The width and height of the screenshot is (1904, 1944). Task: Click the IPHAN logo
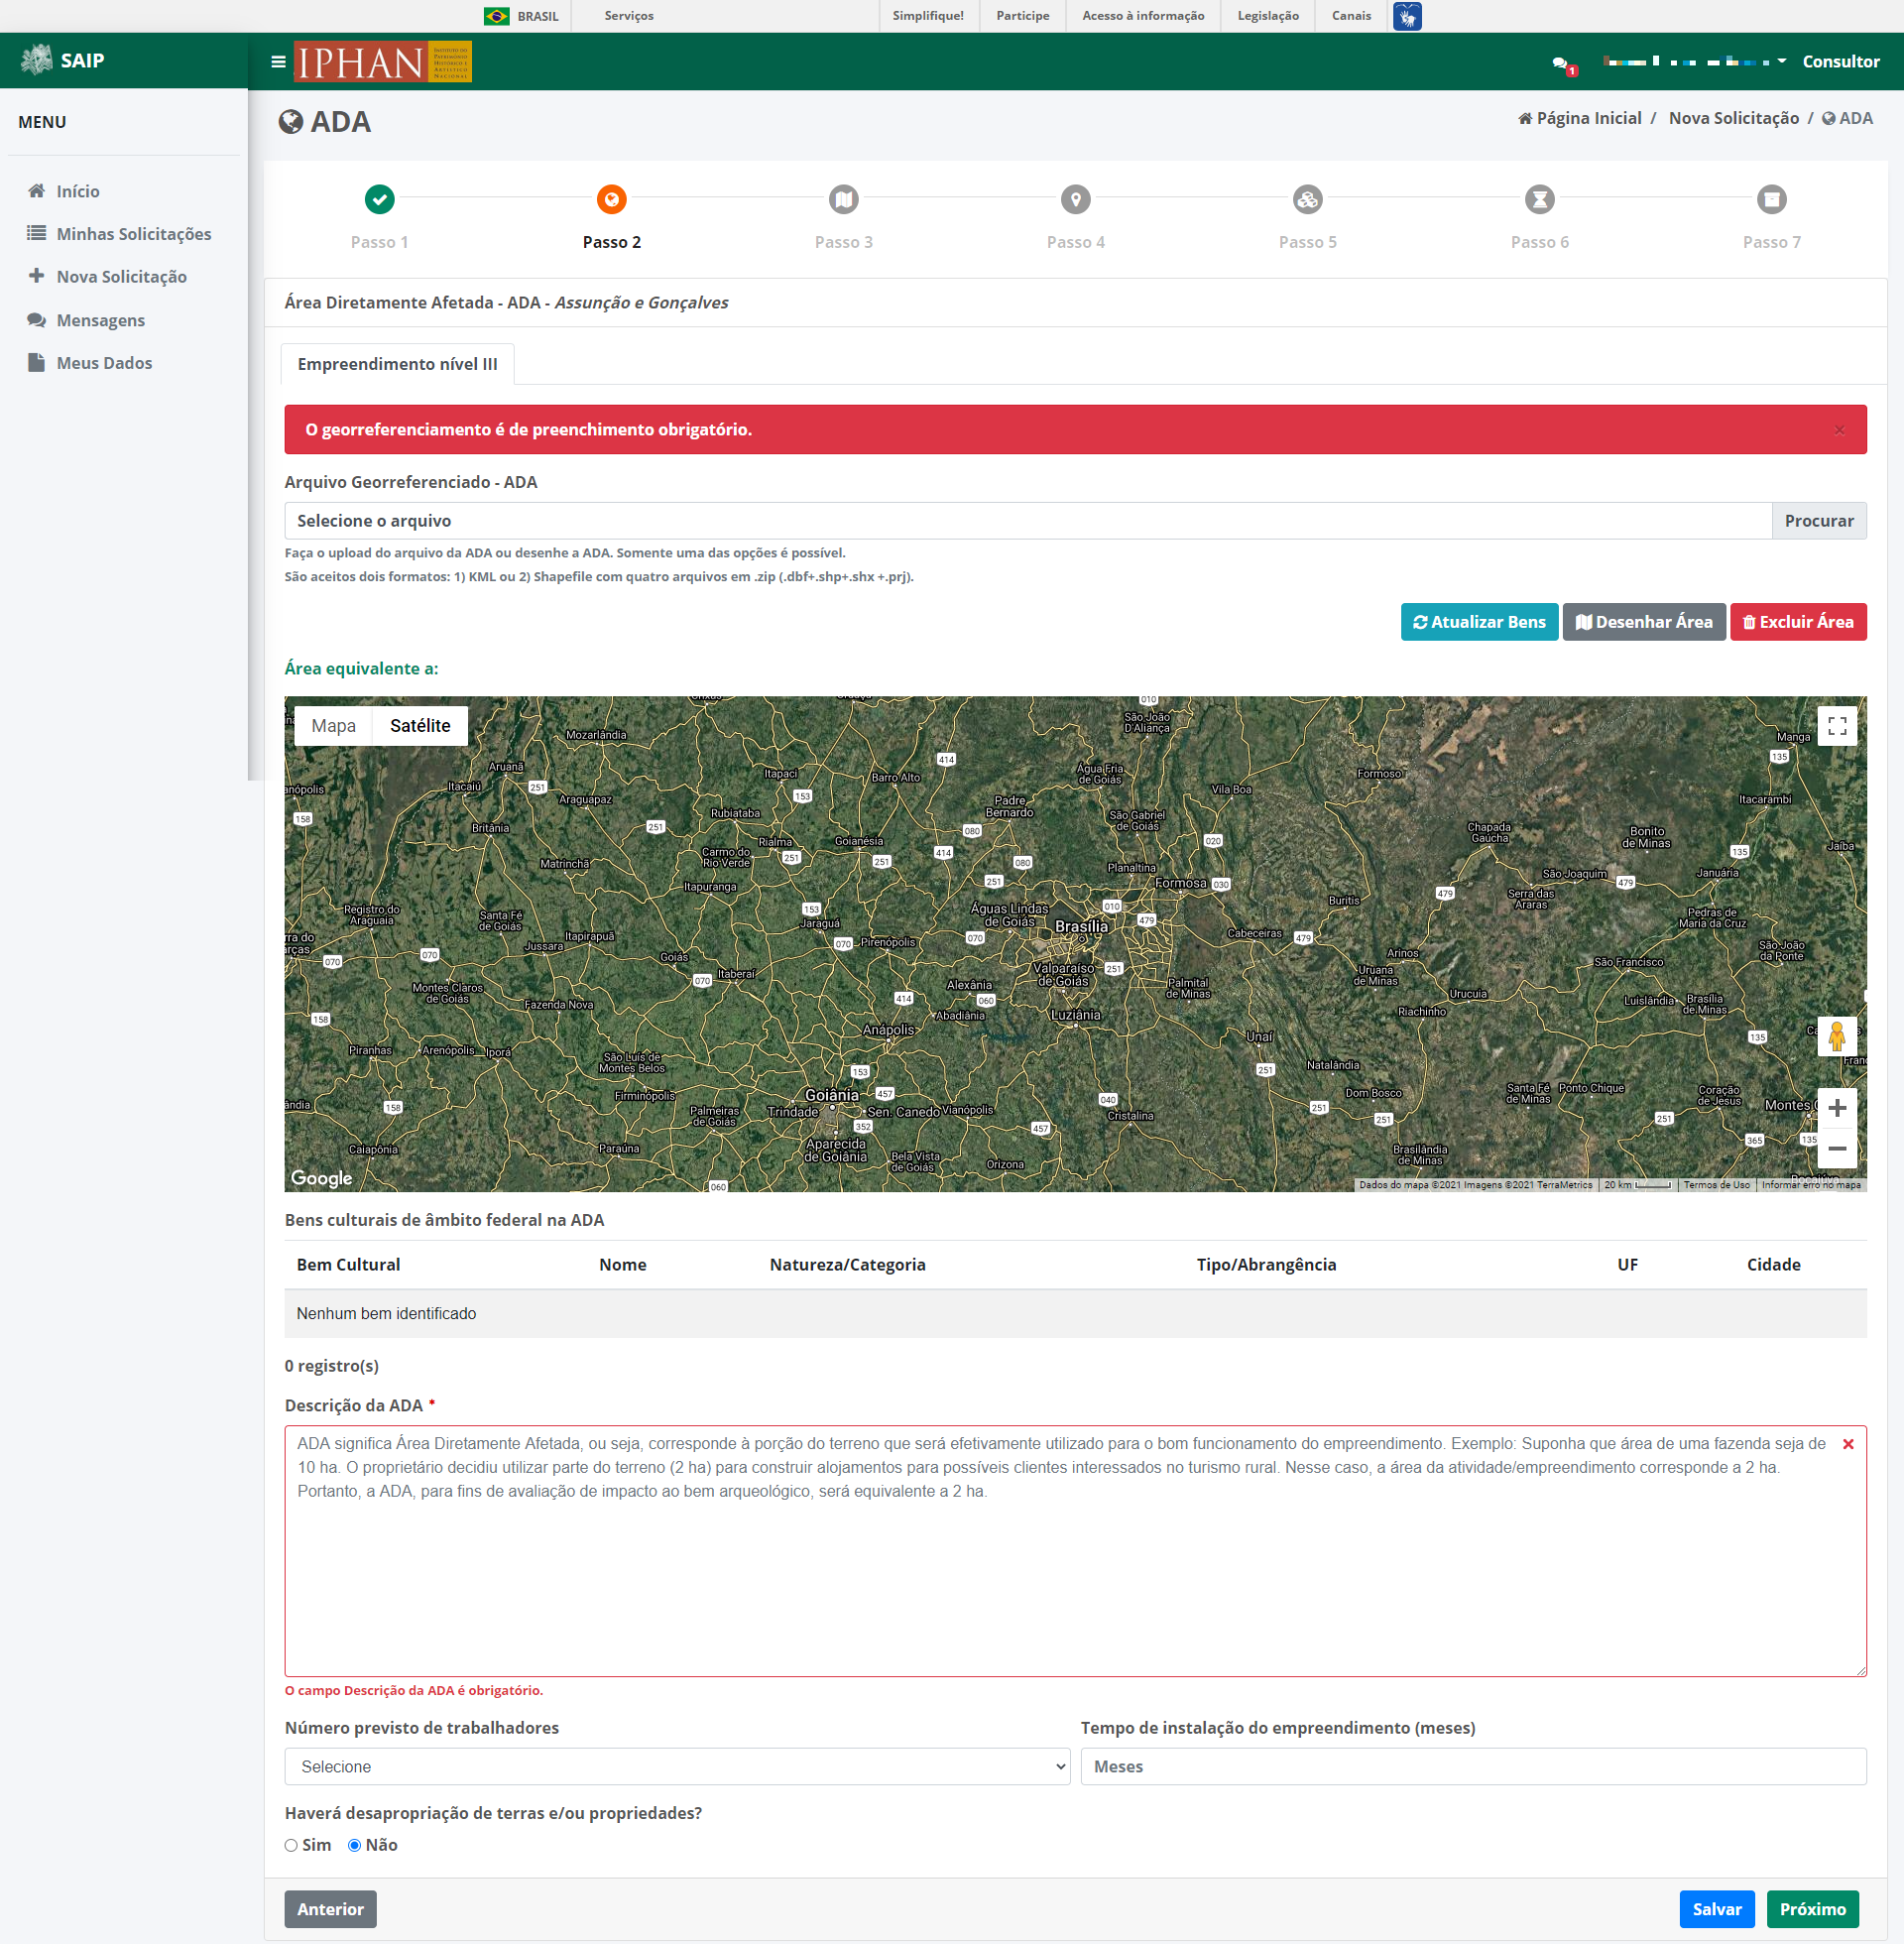382,62
